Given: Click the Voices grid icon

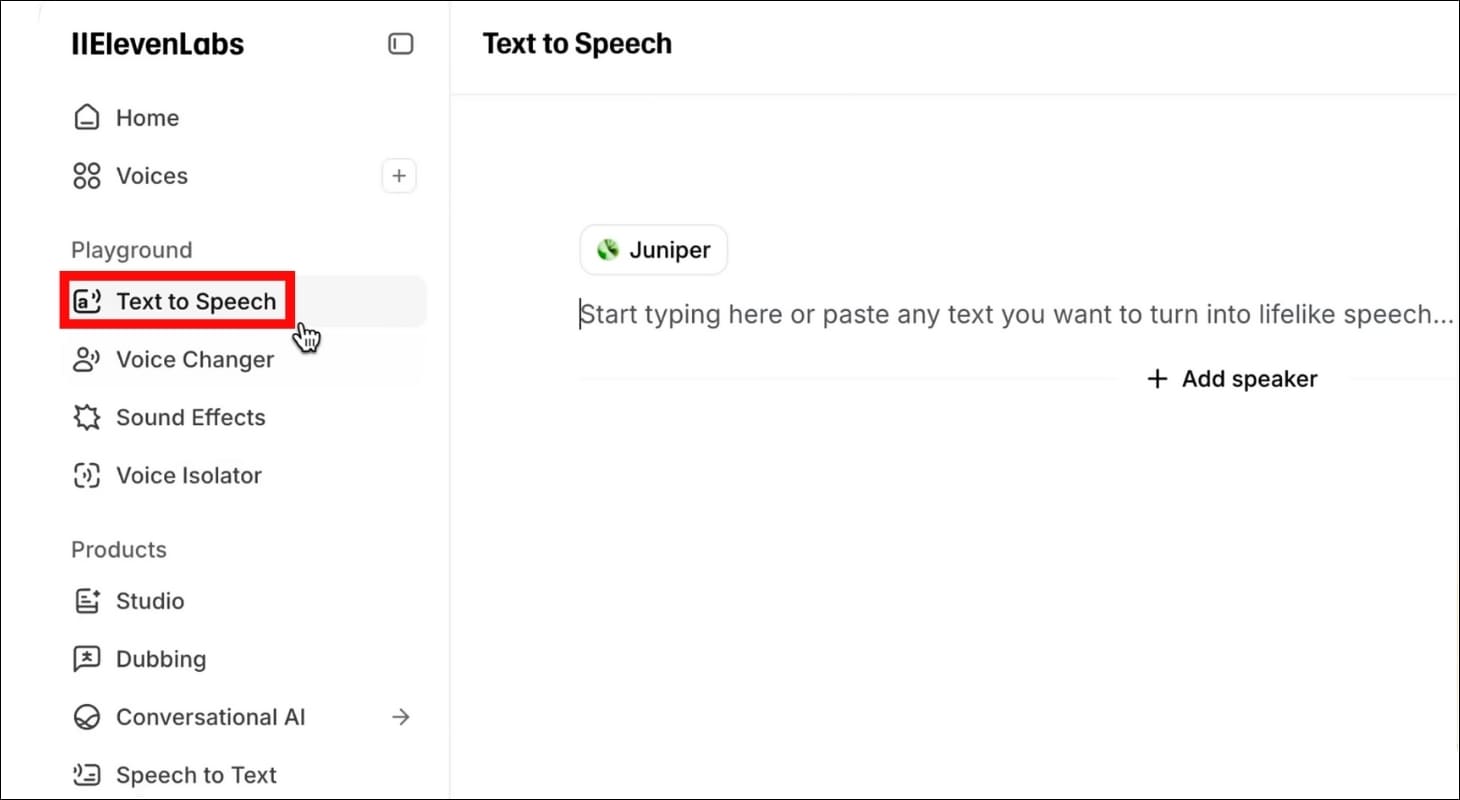Looking at the screenshot, I should click(x=88, y=175).
